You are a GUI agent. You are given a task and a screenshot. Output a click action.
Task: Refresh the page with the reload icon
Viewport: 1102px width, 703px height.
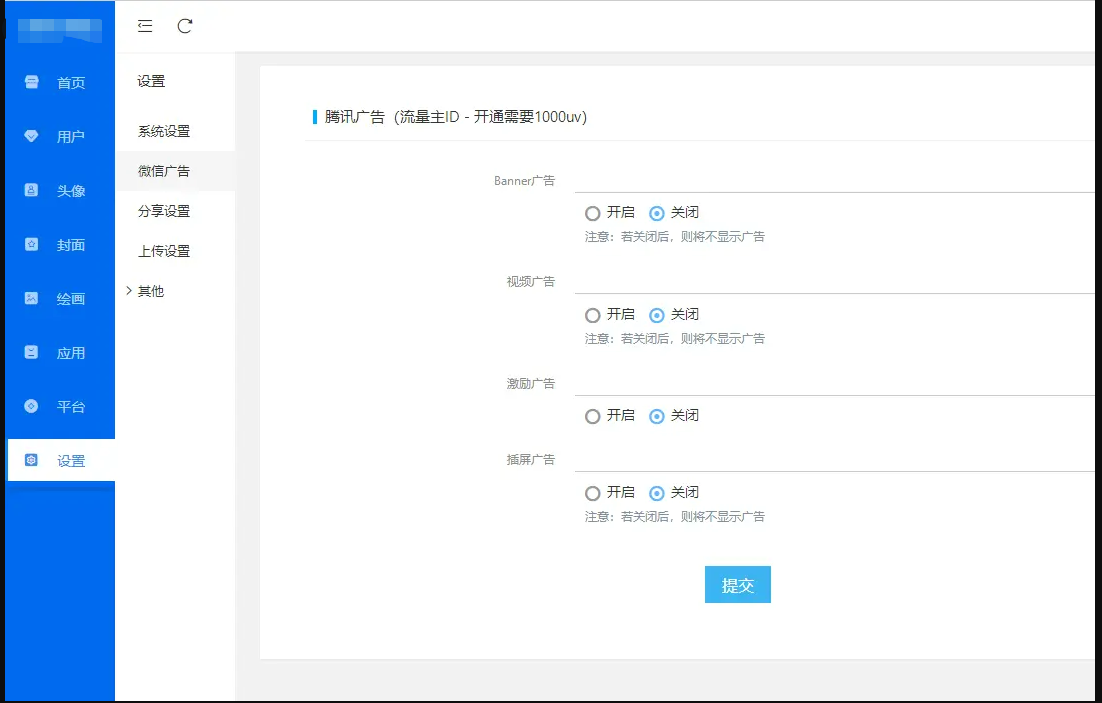(x=185, y=26)
